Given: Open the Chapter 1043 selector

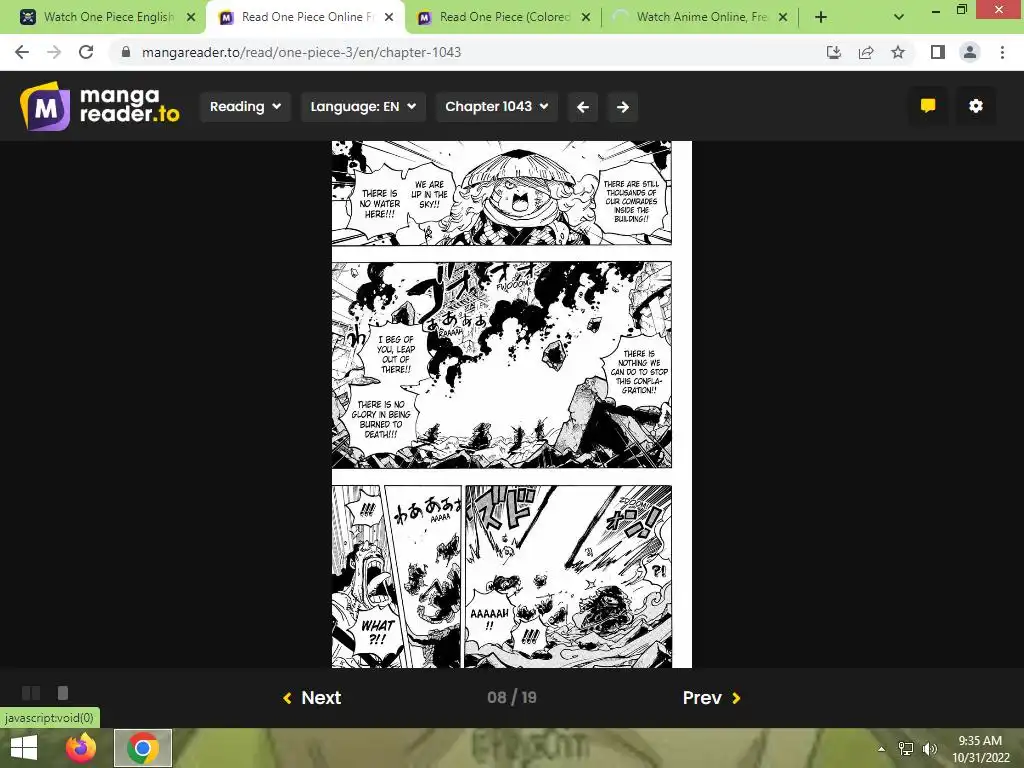Looking at the screenshot, I should (x=496, y=106).
